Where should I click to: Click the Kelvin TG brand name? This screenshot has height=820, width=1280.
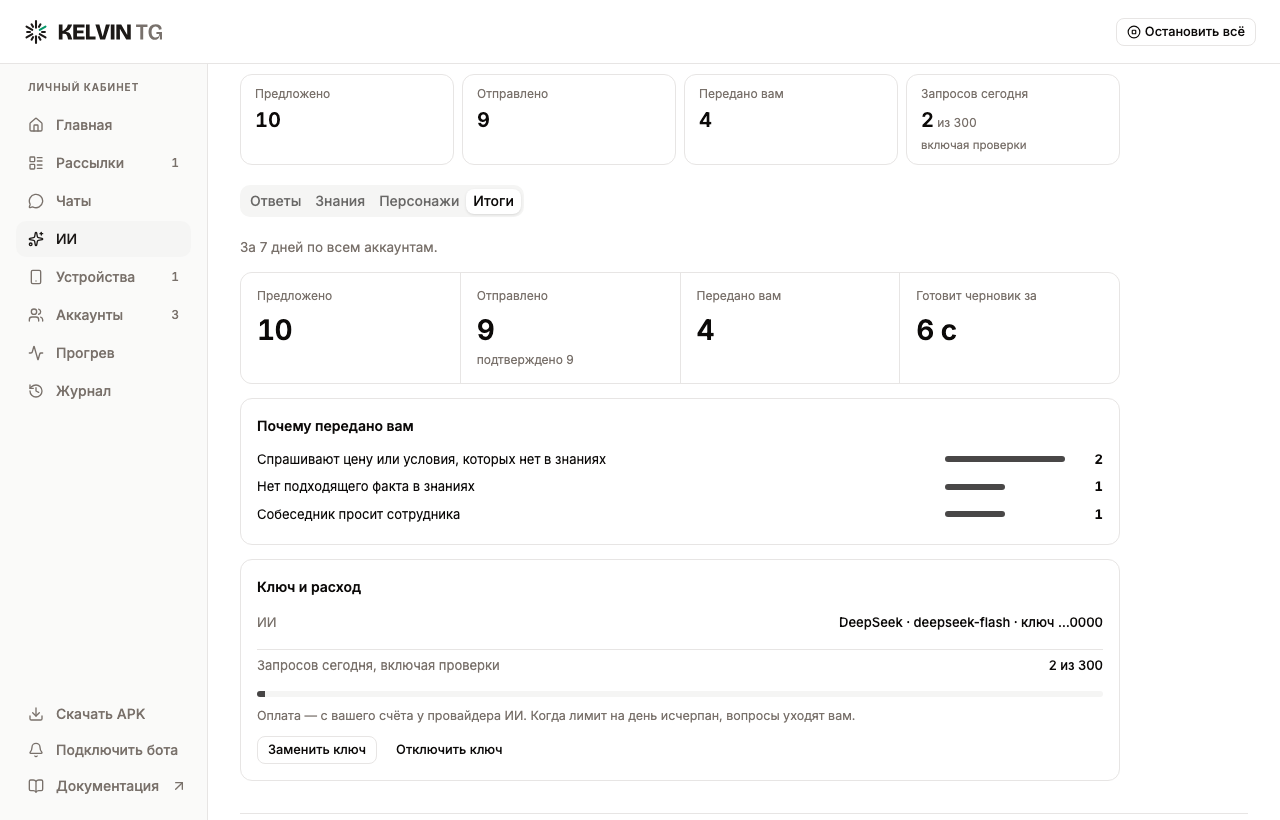(x=110, y=32)
